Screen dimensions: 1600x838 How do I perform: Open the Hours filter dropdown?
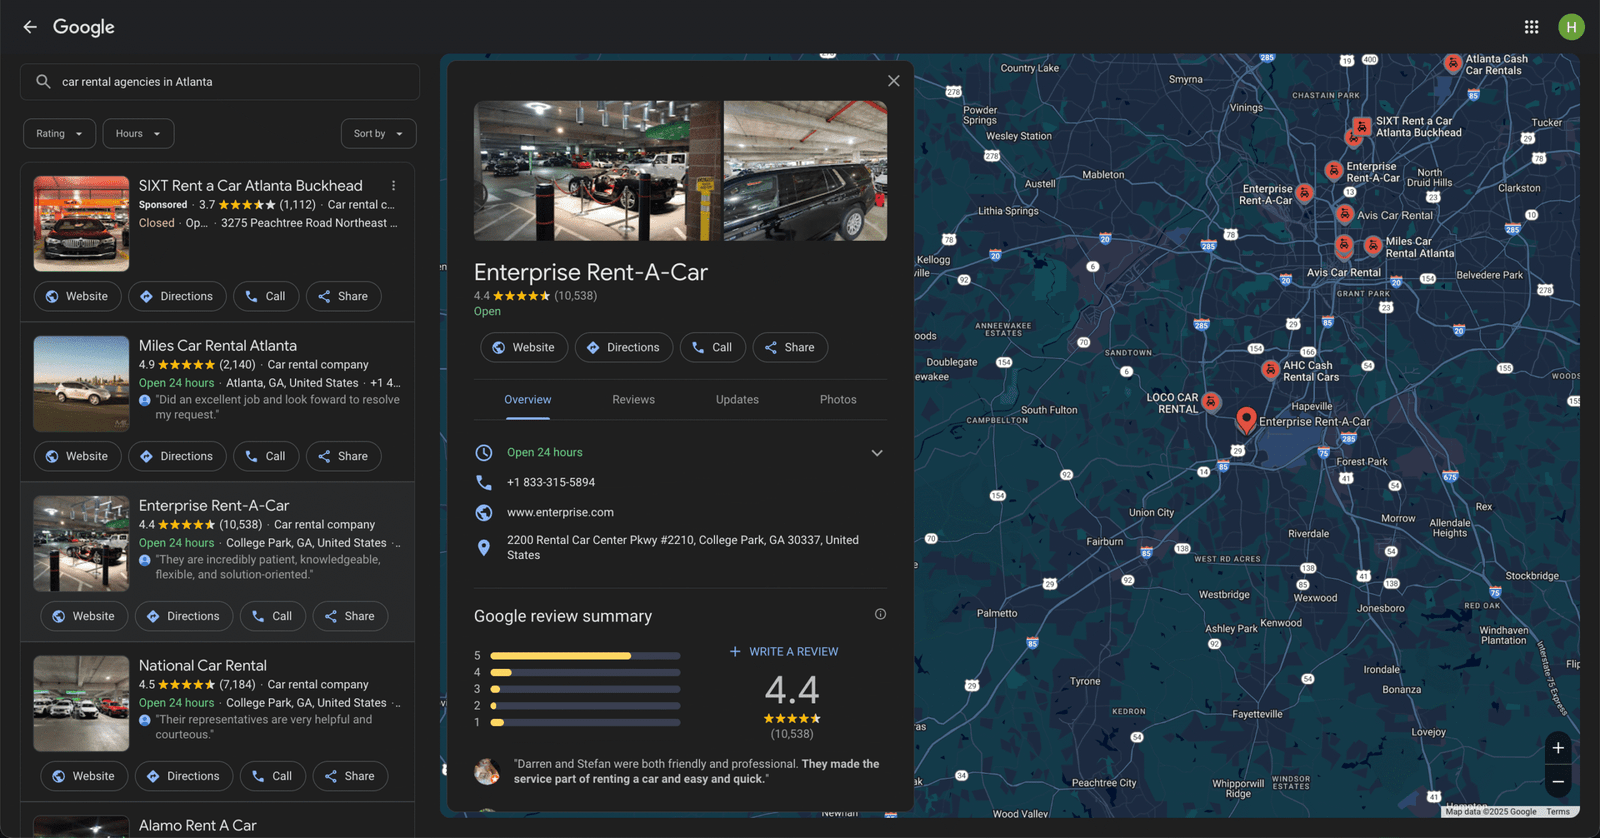[139, 134]
